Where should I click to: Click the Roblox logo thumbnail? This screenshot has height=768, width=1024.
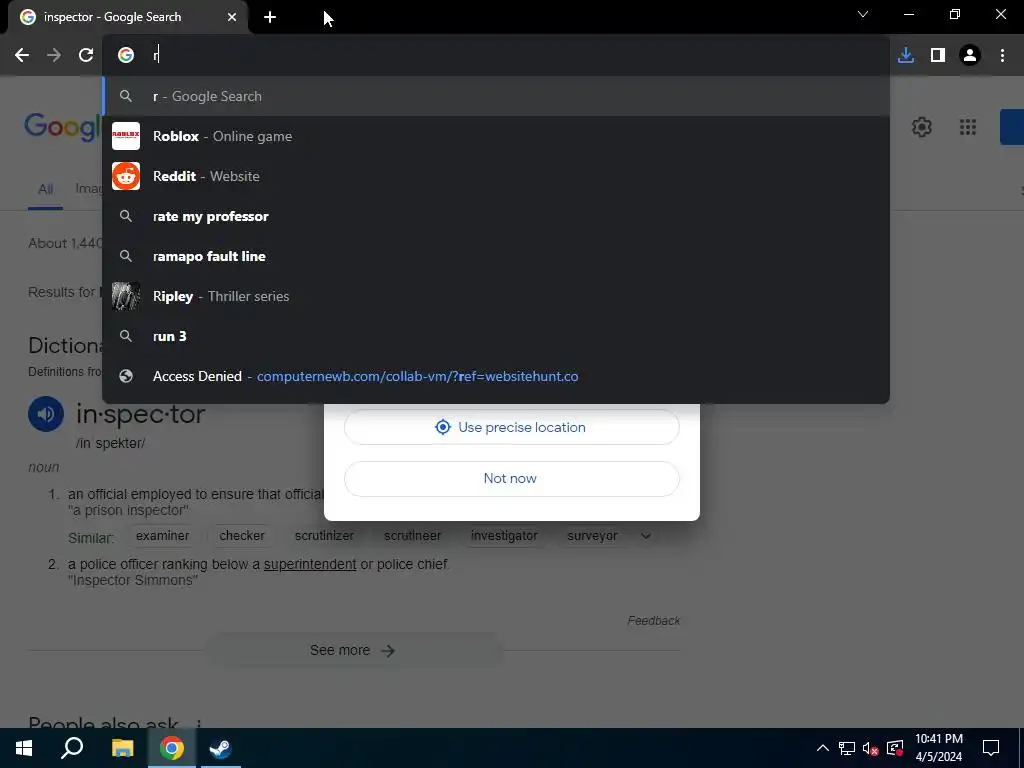[126, 136]
